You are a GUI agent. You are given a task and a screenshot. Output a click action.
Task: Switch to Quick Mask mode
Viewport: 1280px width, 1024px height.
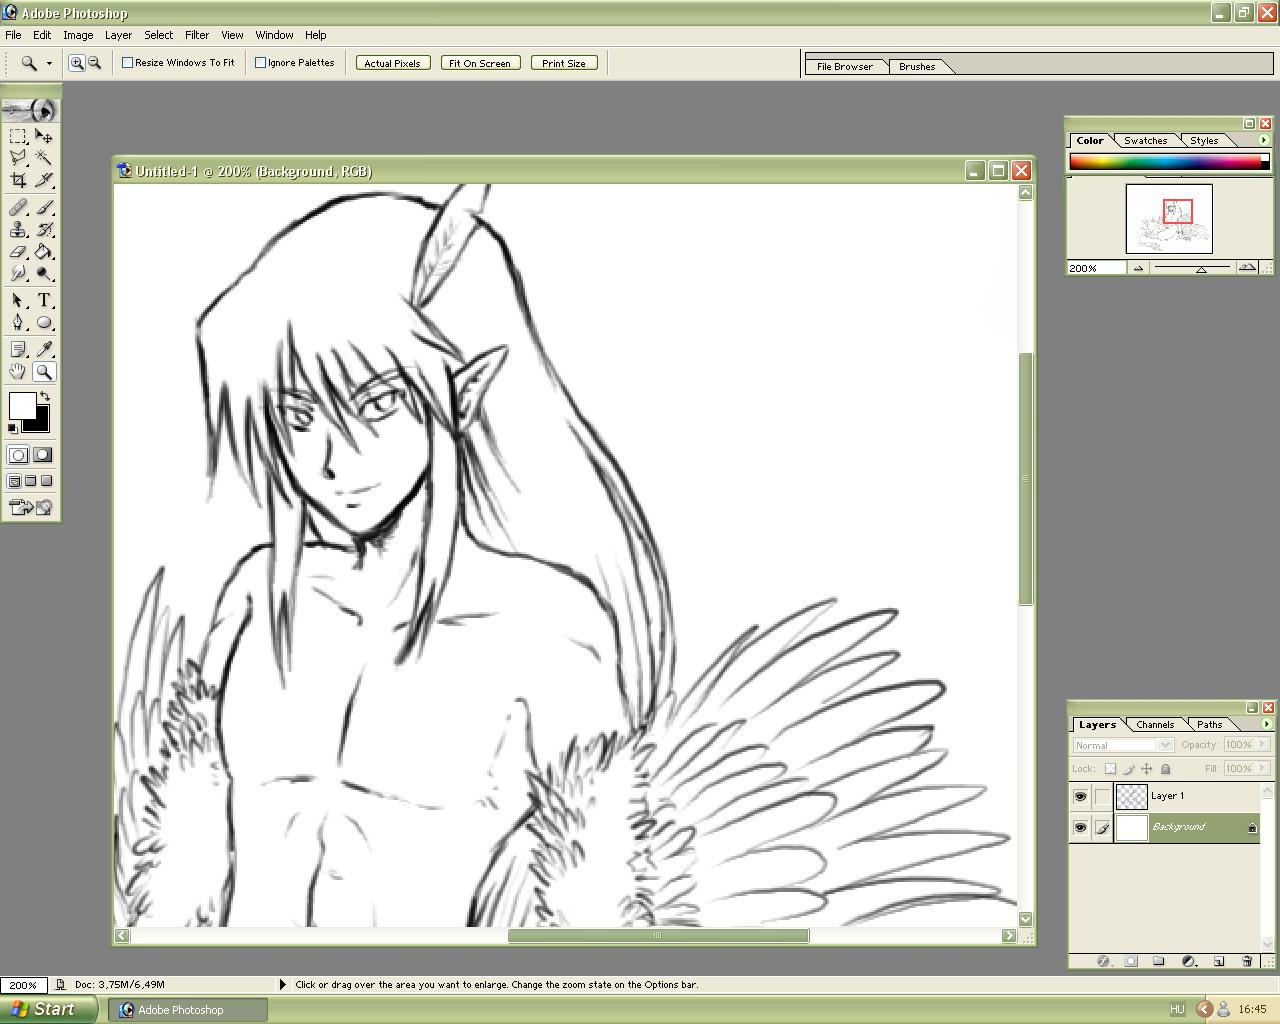(43, 455)
